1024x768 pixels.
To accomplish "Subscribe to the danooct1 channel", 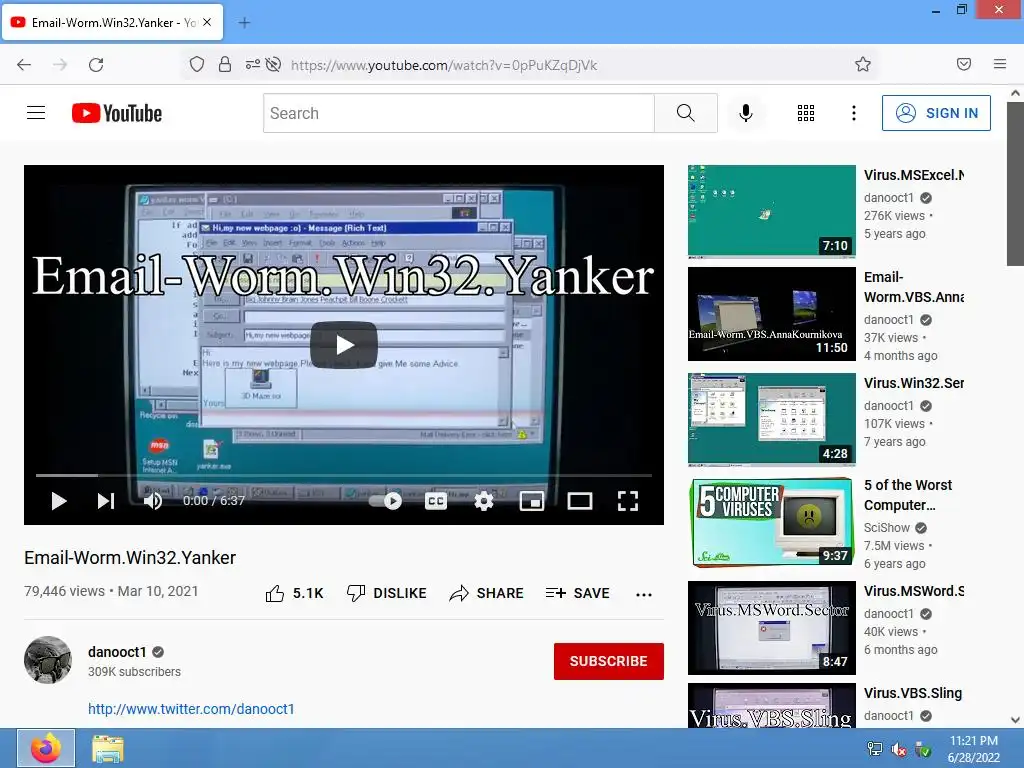I will click(609, 661).
